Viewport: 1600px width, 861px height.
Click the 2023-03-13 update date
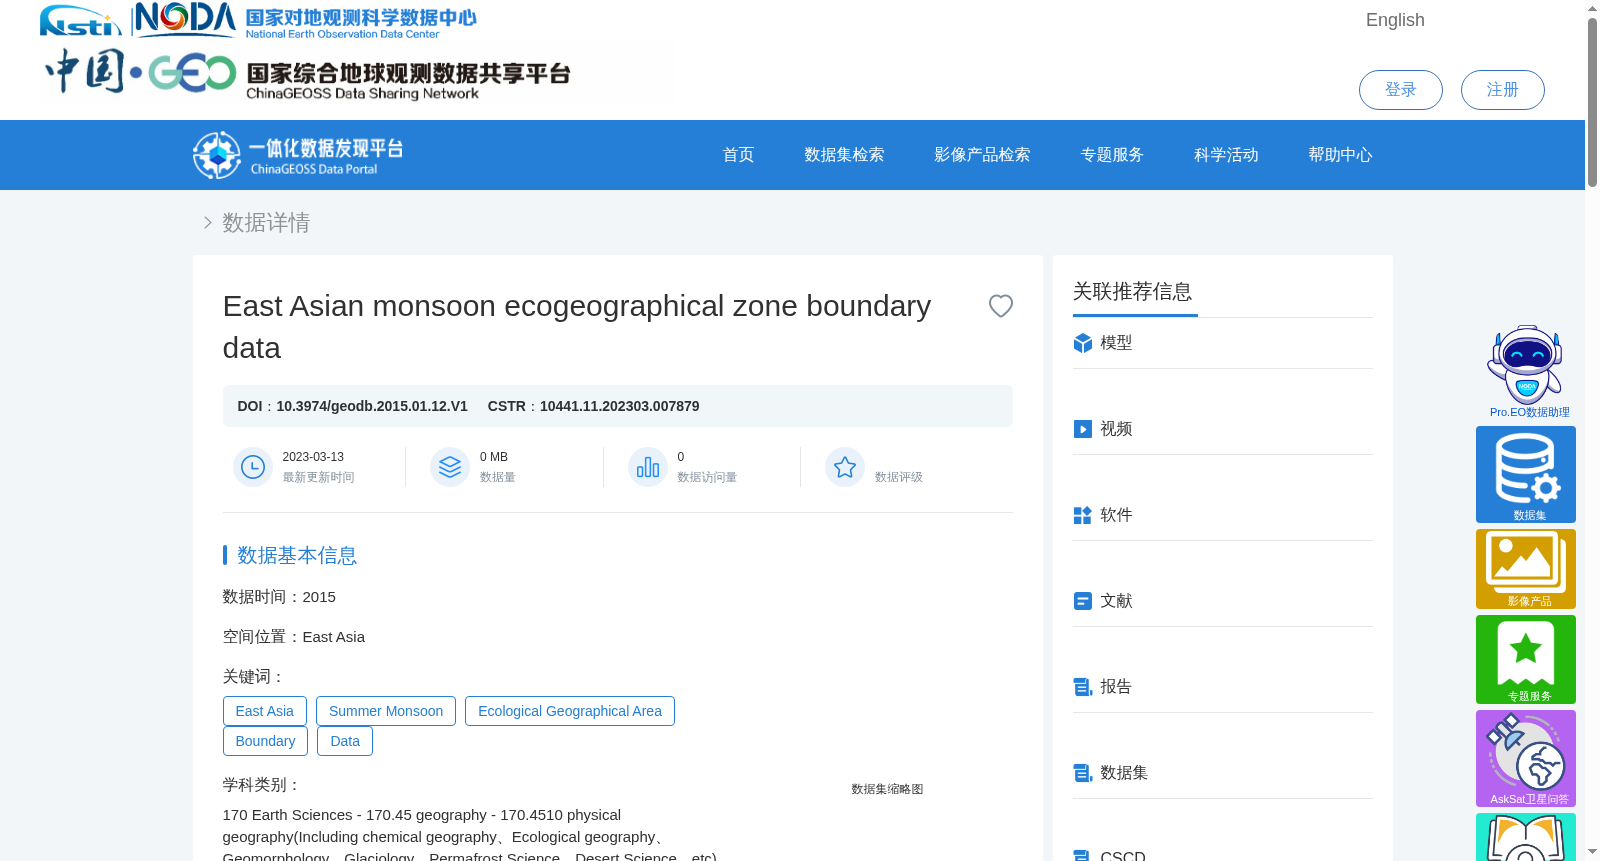313,457
